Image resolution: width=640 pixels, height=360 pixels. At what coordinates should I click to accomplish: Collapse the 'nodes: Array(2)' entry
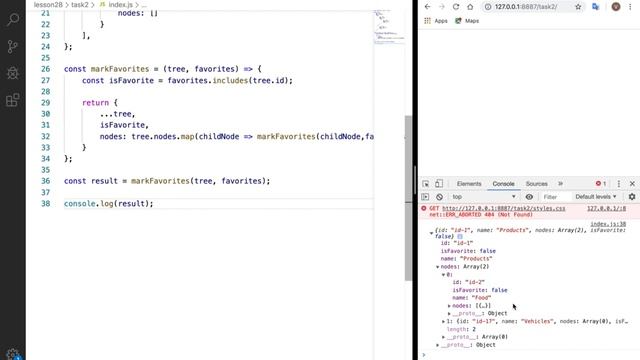coord(438,267)
